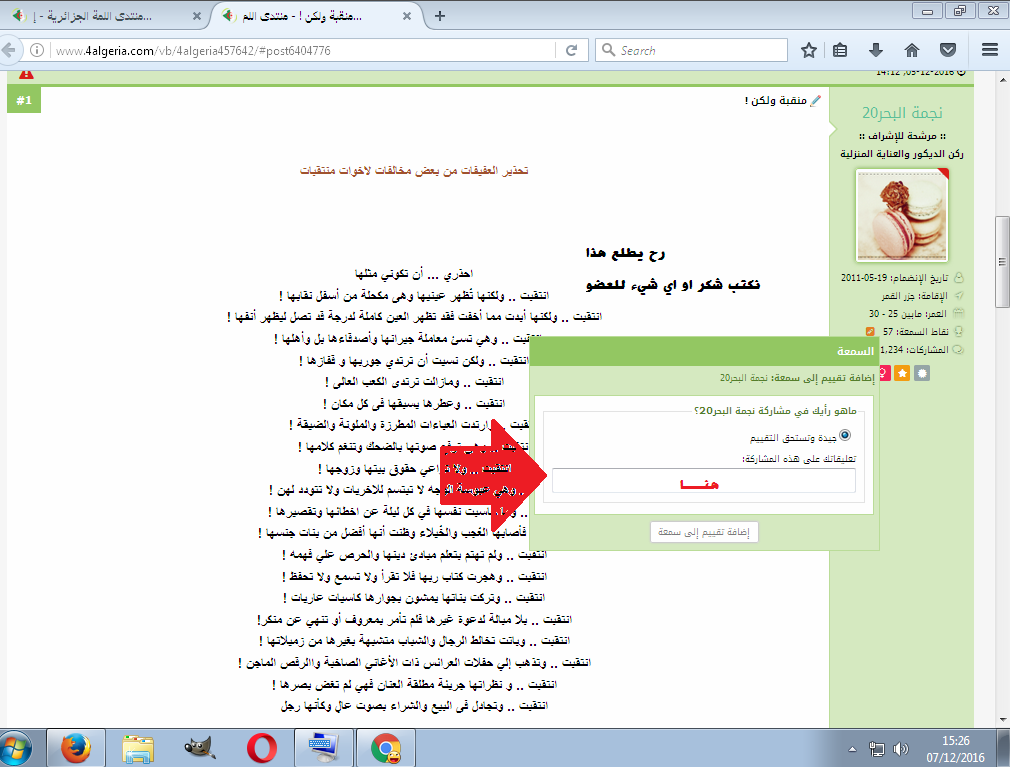Open a new browser tab
The width and height of the screenshot is (1010, 767).
coord(440,15)
